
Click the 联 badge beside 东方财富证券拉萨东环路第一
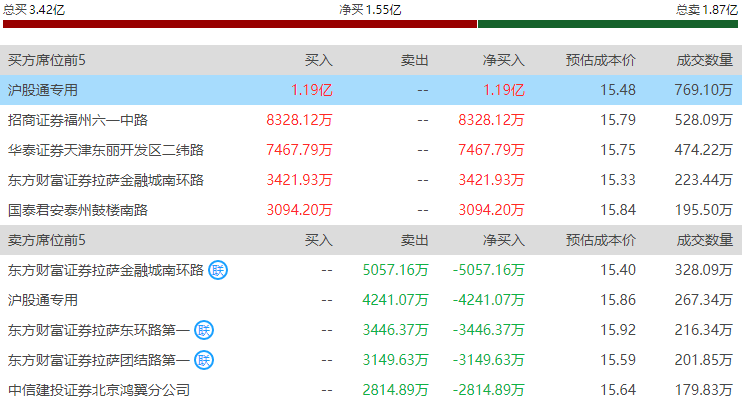[x=204, y=330]
